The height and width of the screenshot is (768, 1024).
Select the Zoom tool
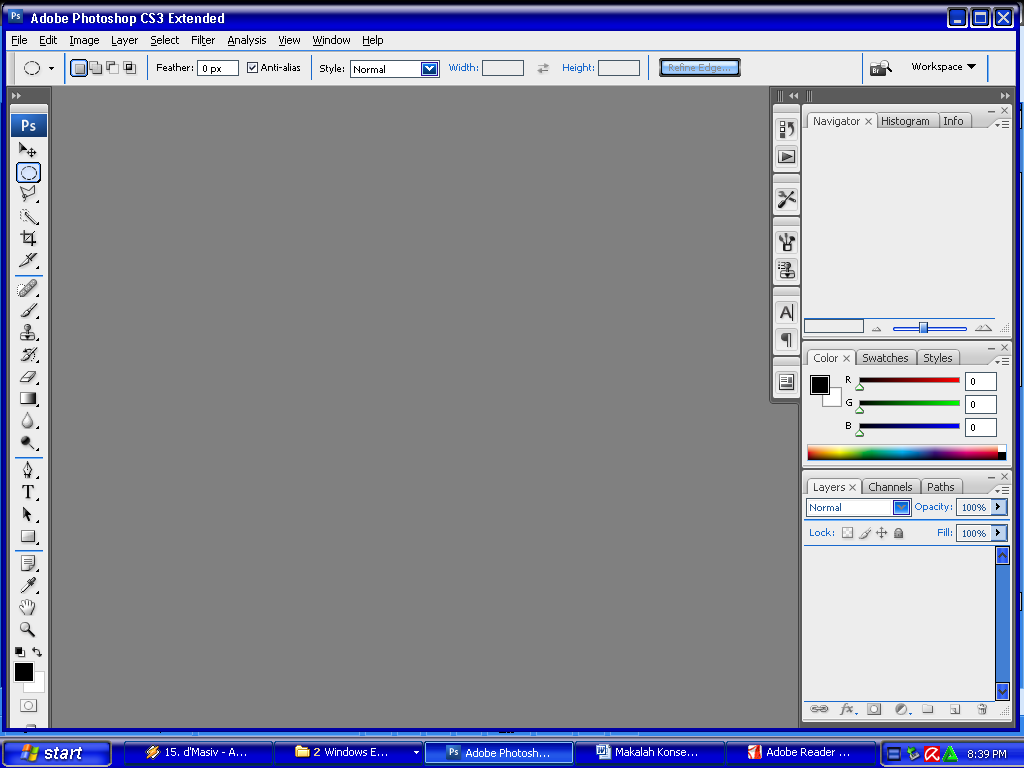click(28, 630)
